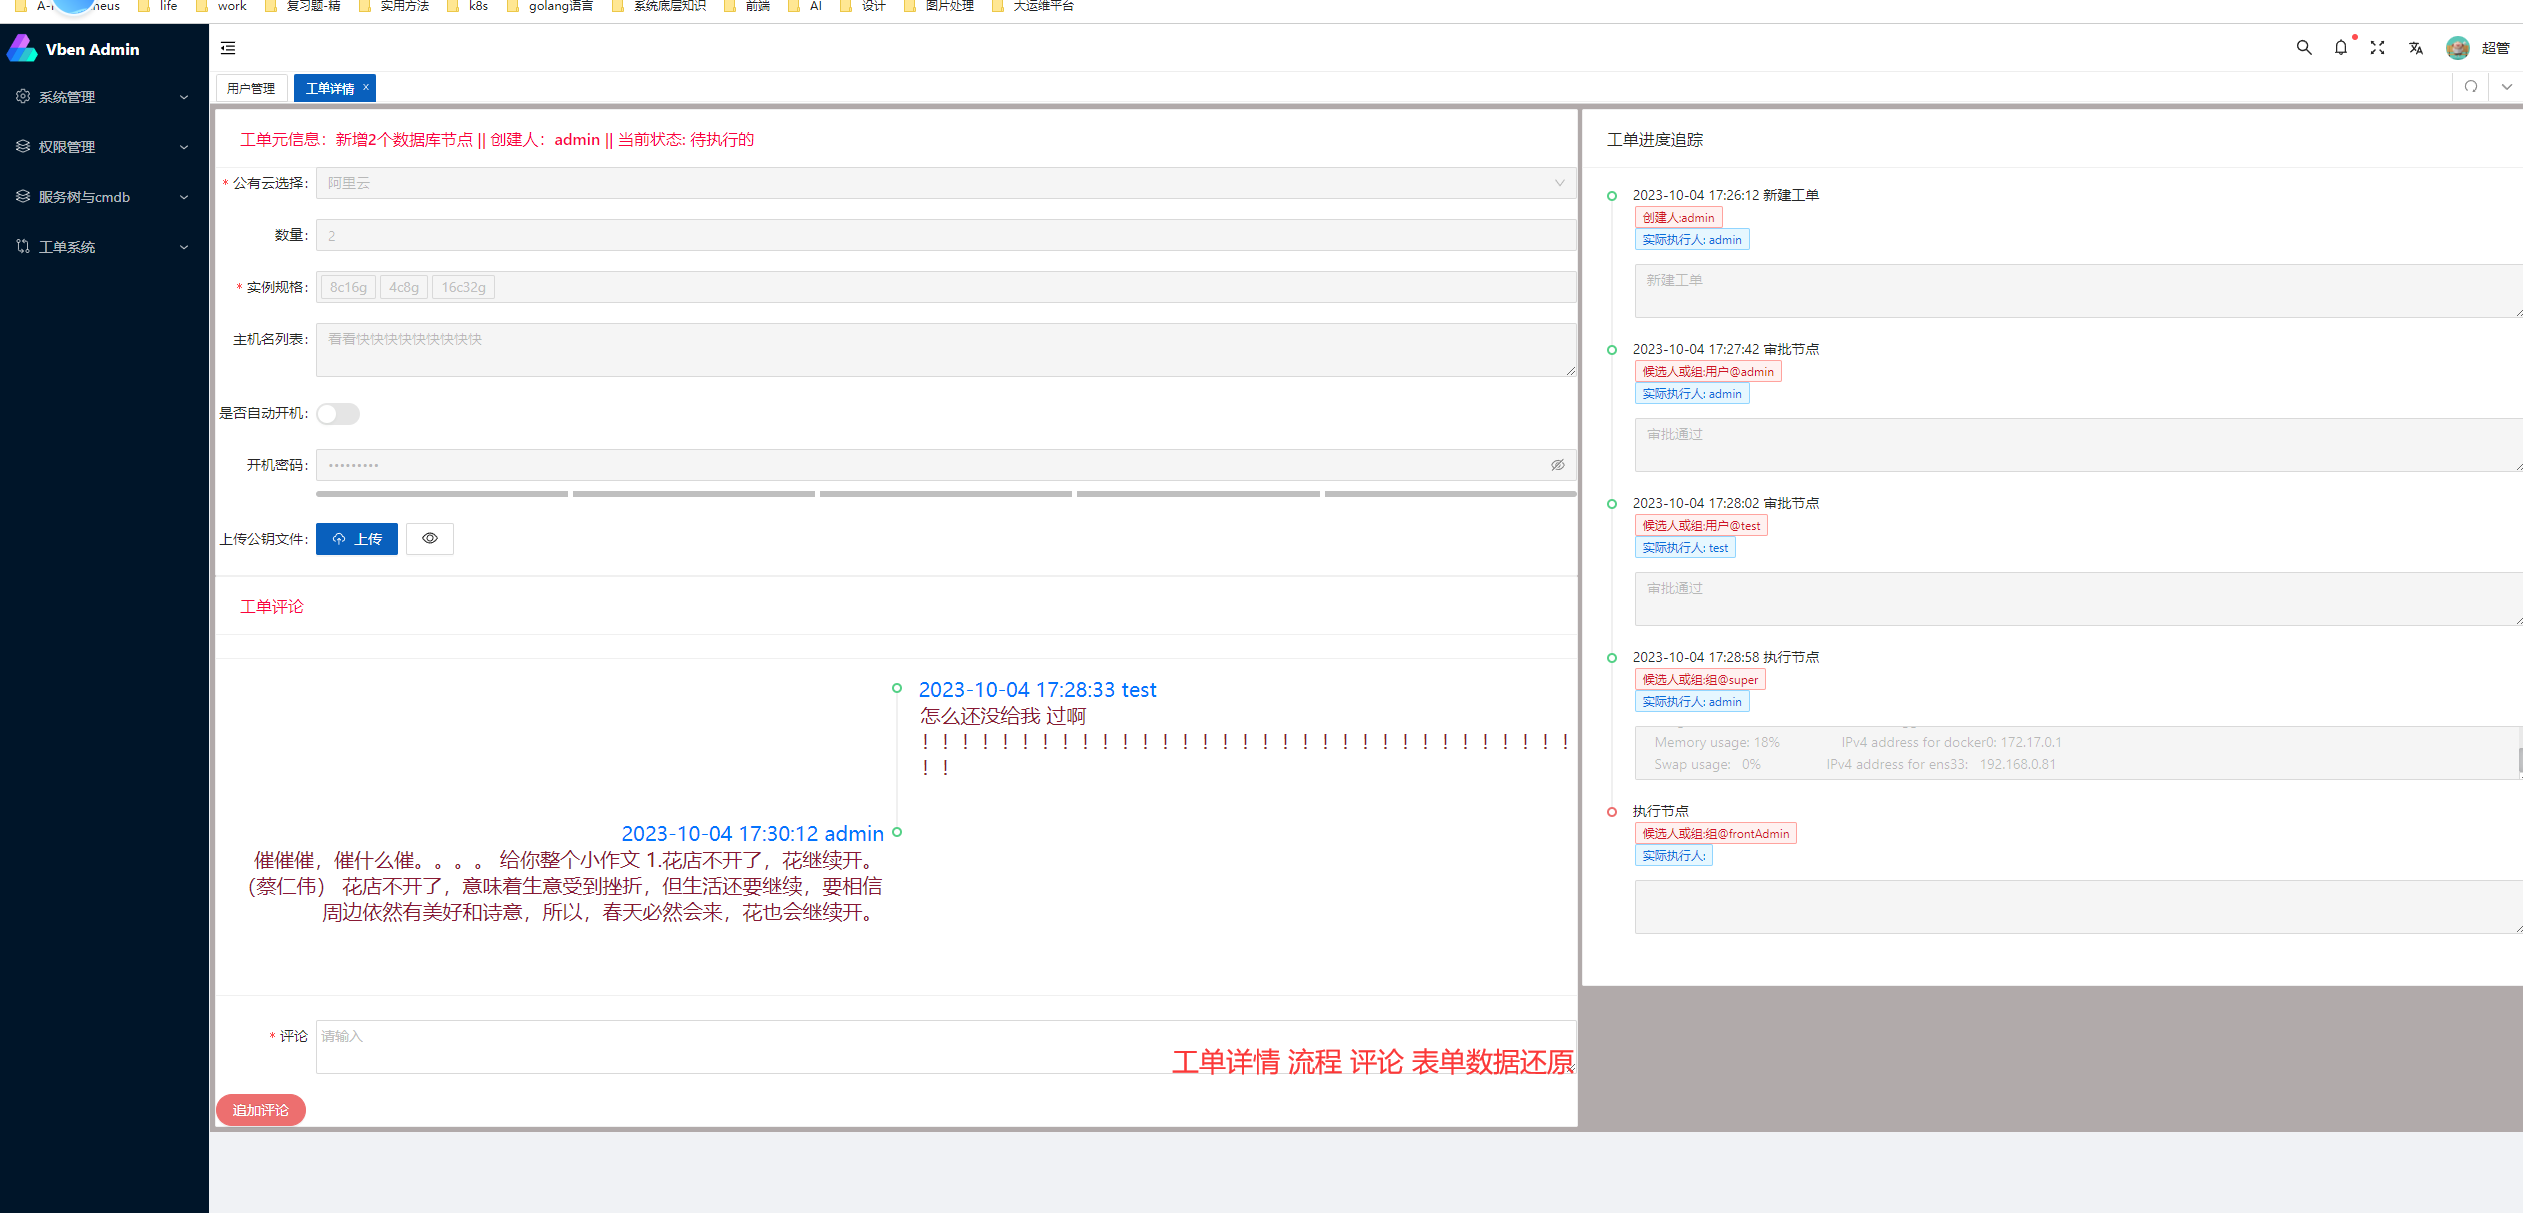Open the search magnifier icon in the header

click(2304, 48)
